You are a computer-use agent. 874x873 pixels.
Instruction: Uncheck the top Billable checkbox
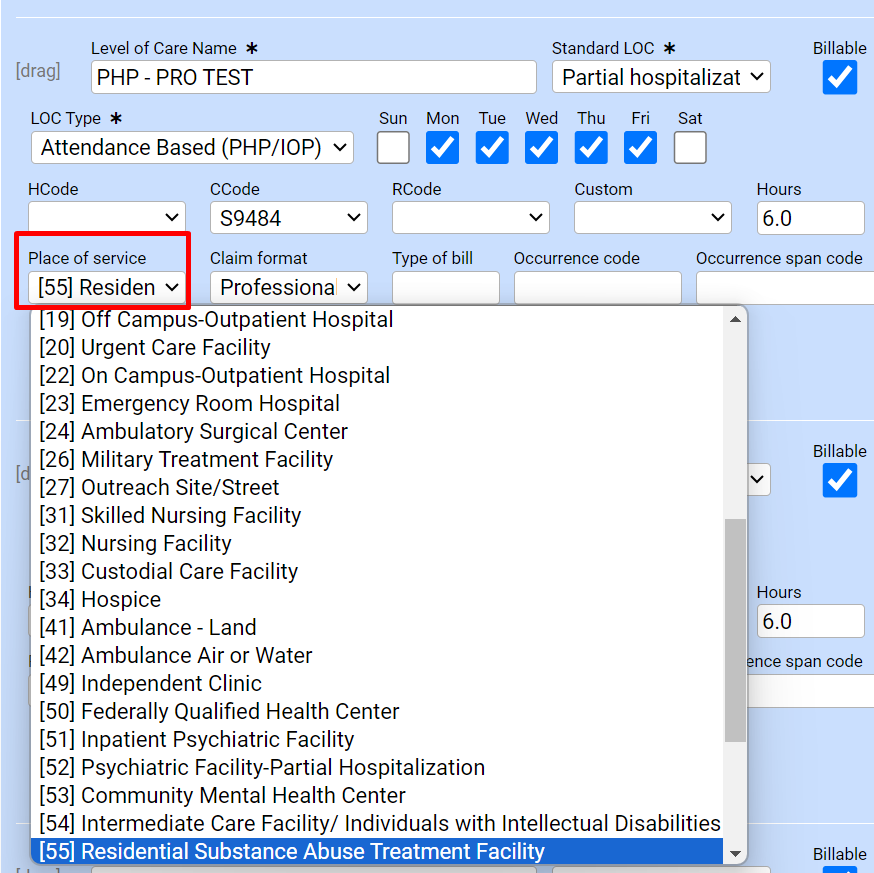pos(839,77)
